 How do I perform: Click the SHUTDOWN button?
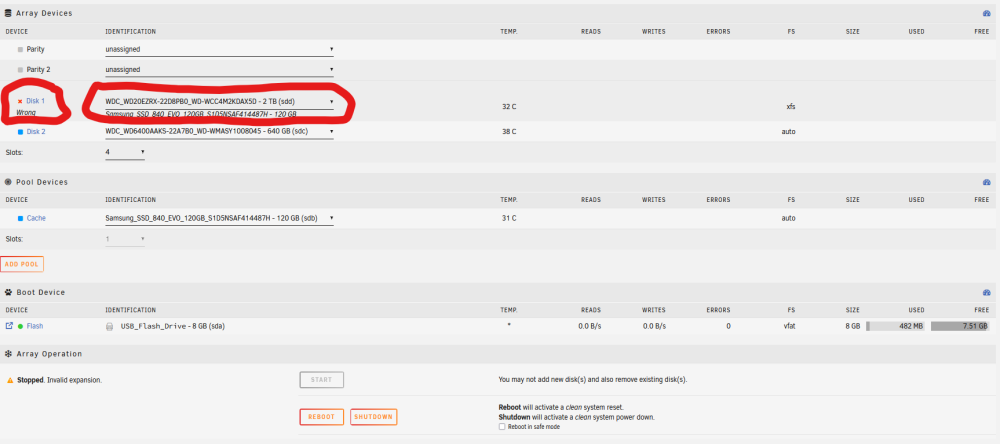coord(374,417)
